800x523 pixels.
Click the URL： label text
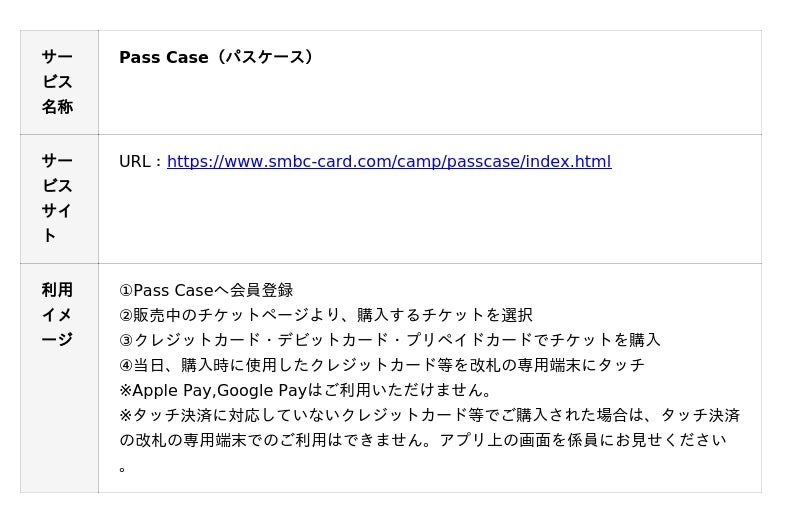(141, 162)
